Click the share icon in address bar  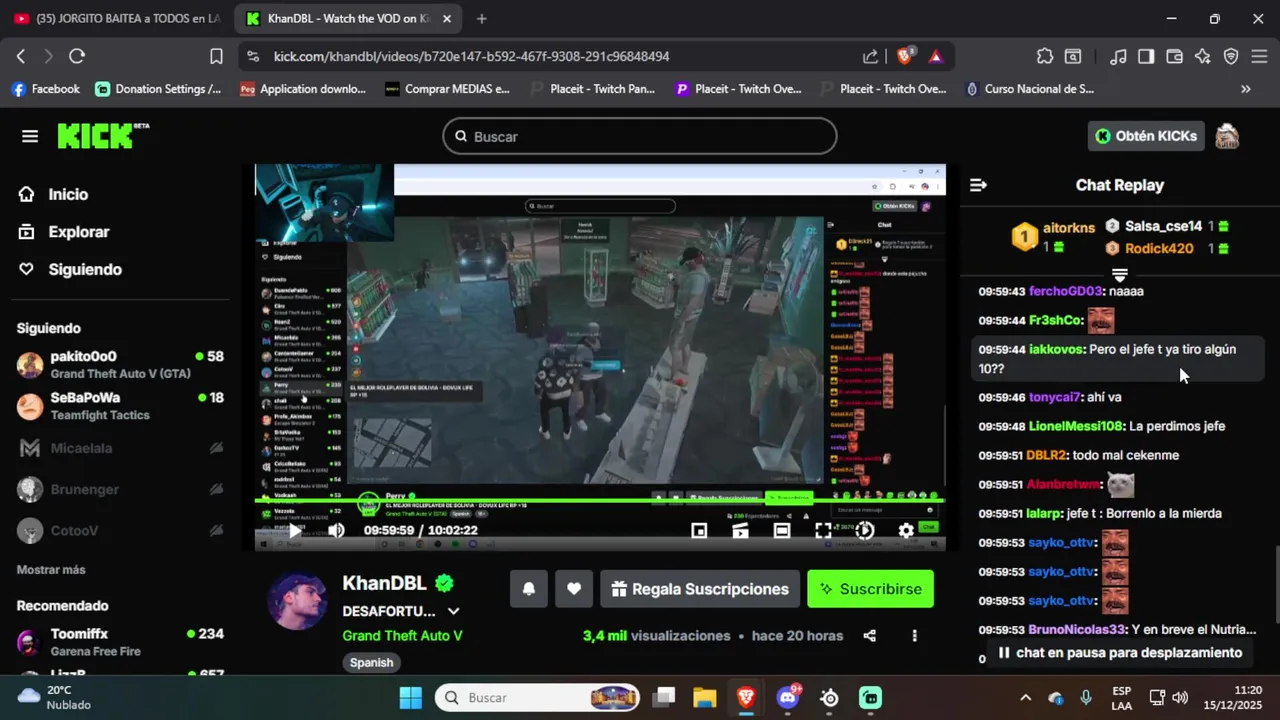871,57
